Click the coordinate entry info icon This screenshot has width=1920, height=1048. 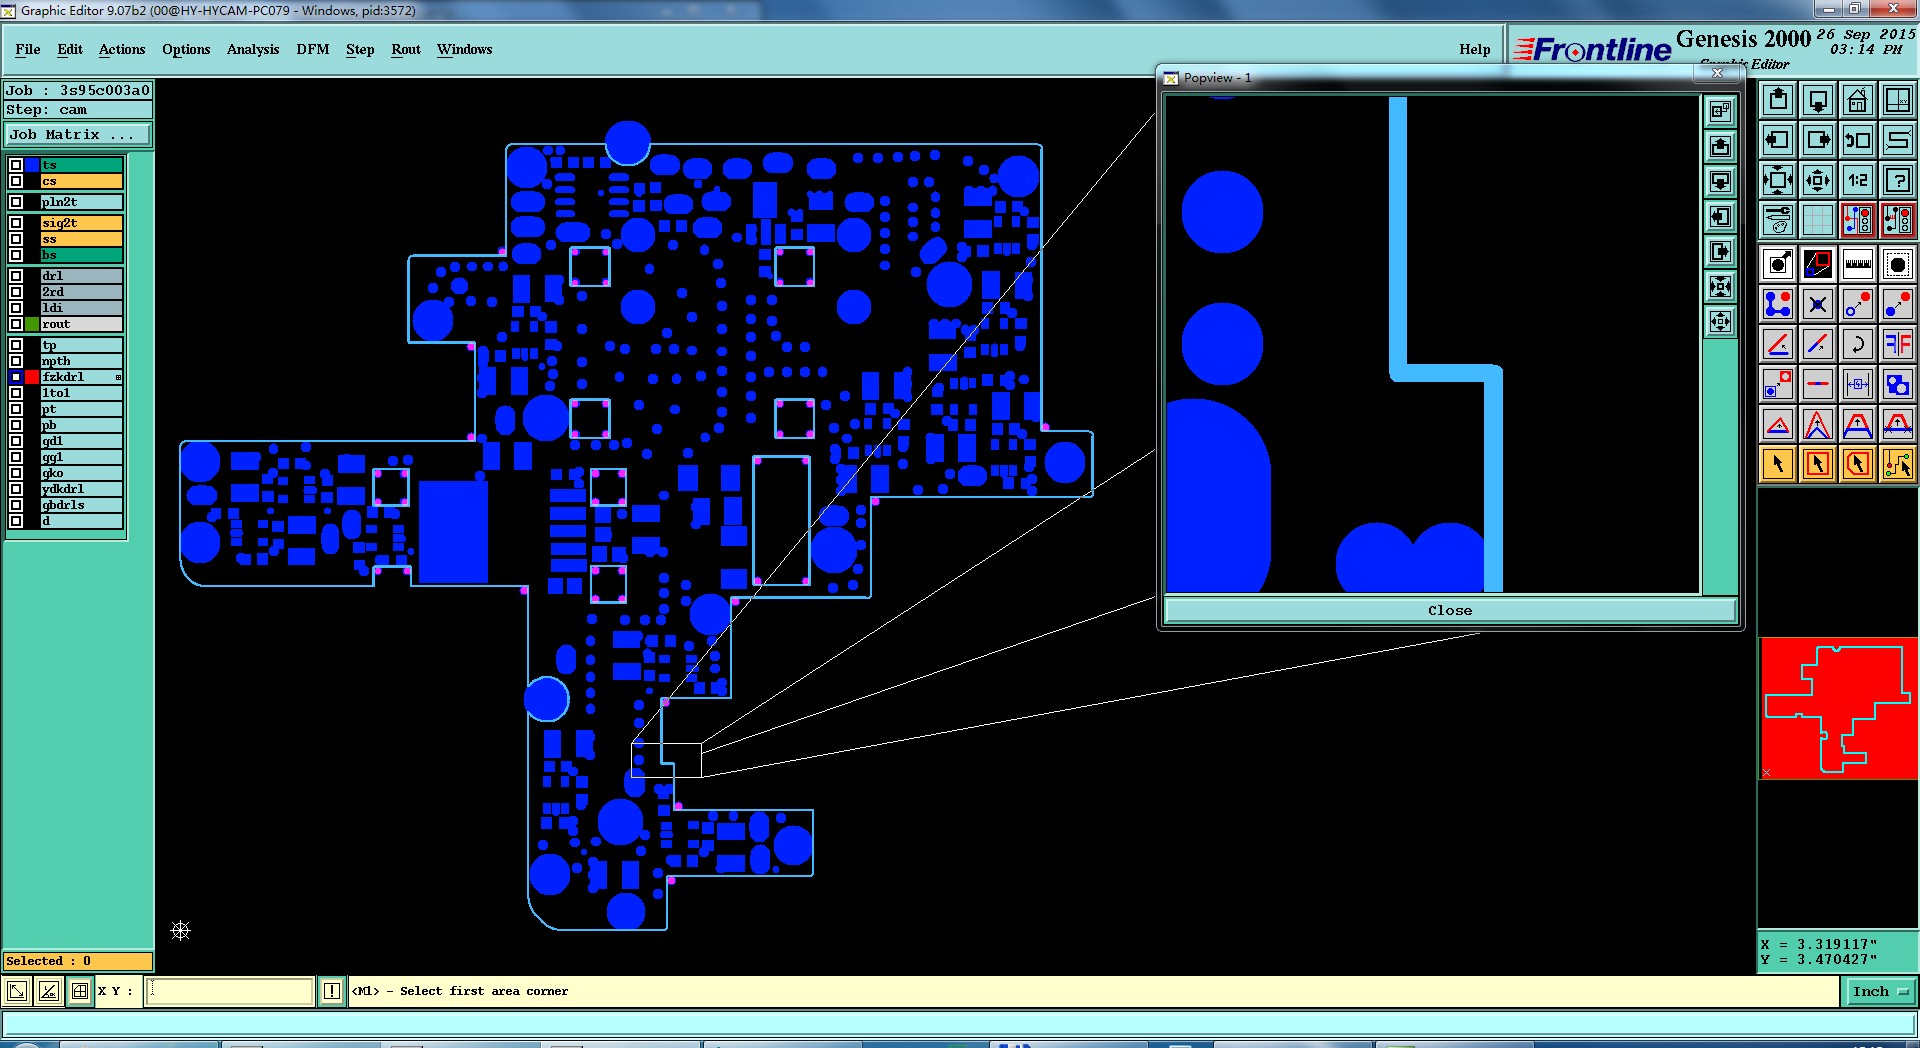332,991
